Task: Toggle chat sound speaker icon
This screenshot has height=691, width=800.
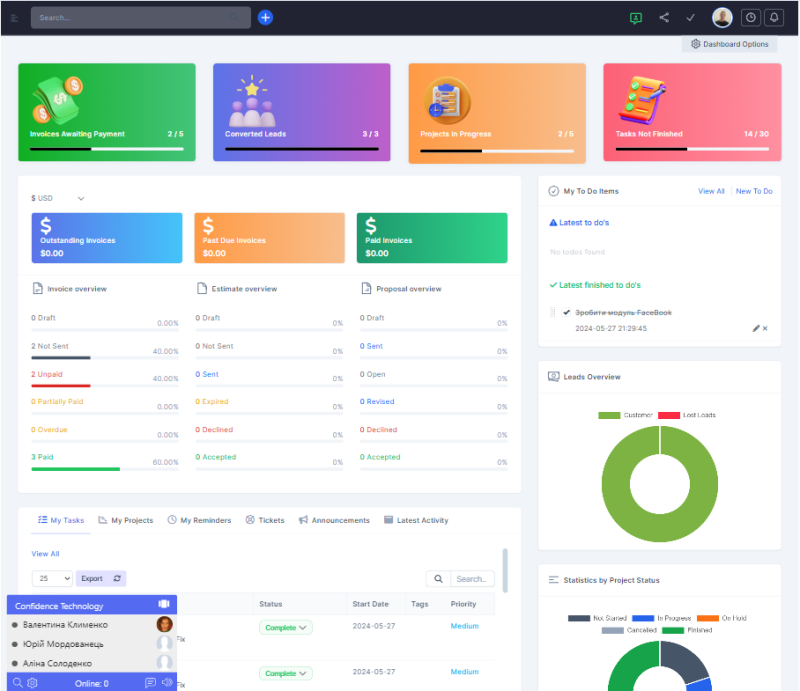Action: (167, 683)
